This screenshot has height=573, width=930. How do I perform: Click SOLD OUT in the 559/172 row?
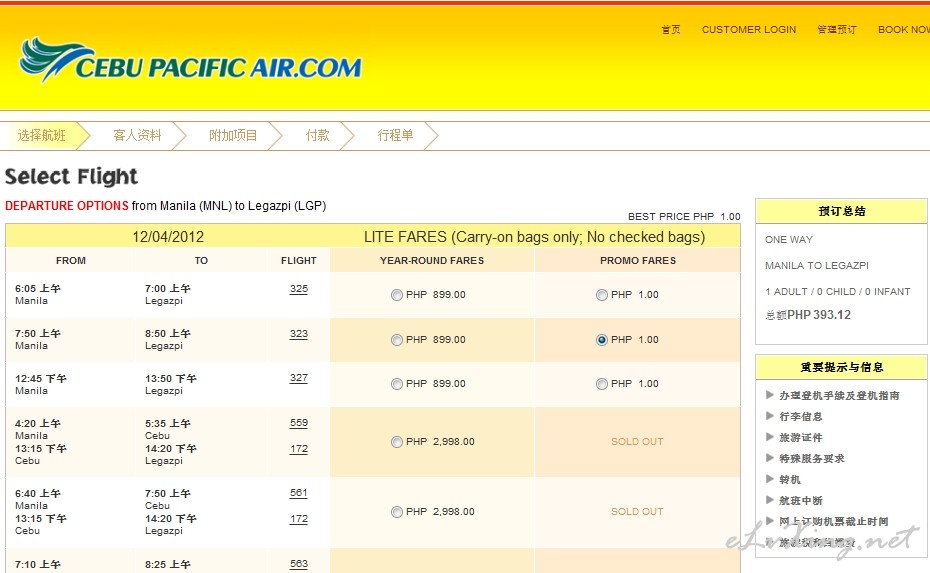point(637,442)
